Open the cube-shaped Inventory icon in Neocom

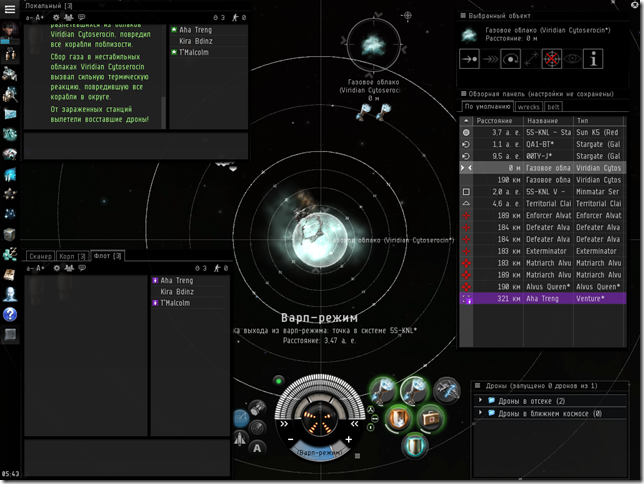coord(10,234)
